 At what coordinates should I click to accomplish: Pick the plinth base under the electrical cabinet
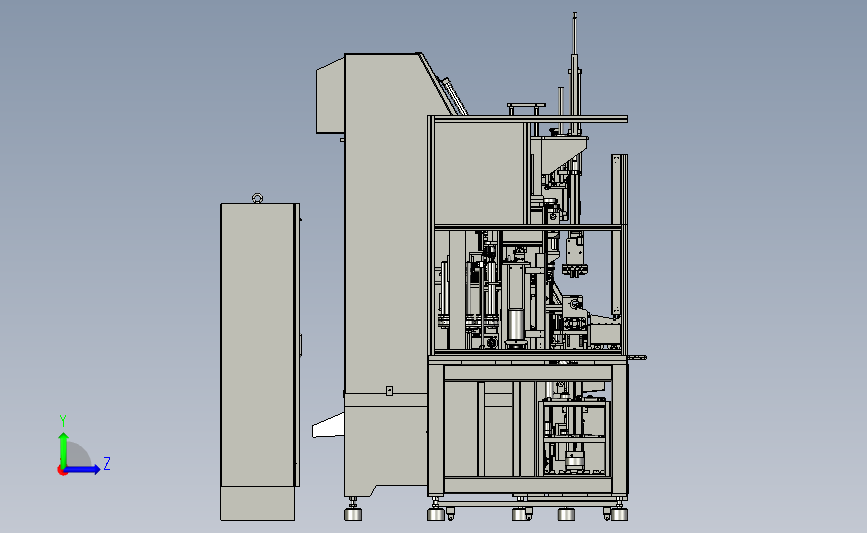pyautogui.click(x=257, y=504)
